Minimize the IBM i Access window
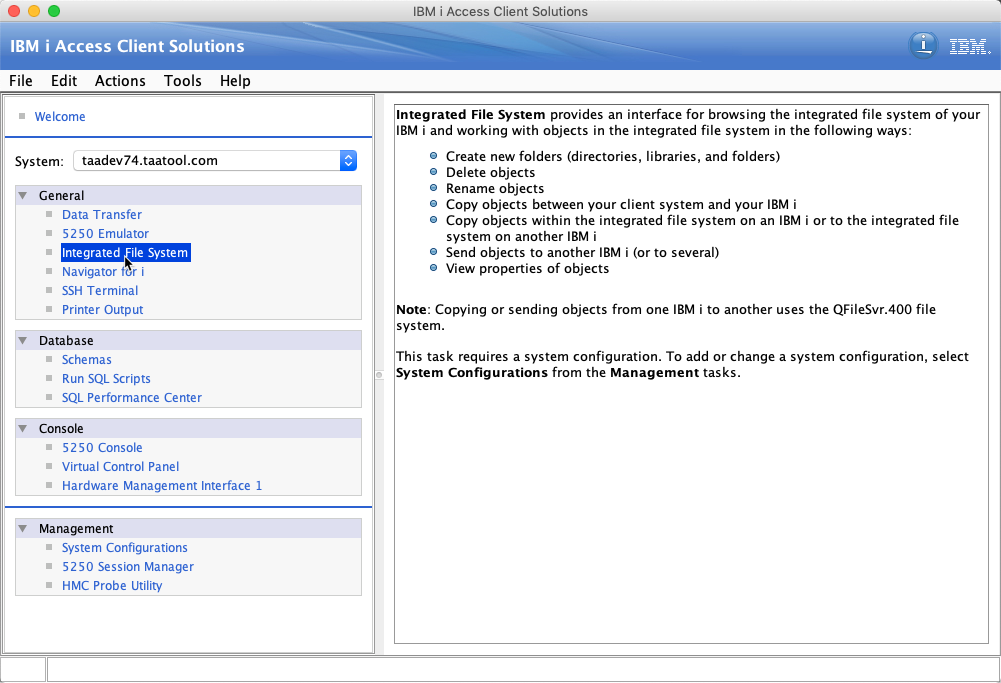The image size is (1001, 683). (34, 11)
